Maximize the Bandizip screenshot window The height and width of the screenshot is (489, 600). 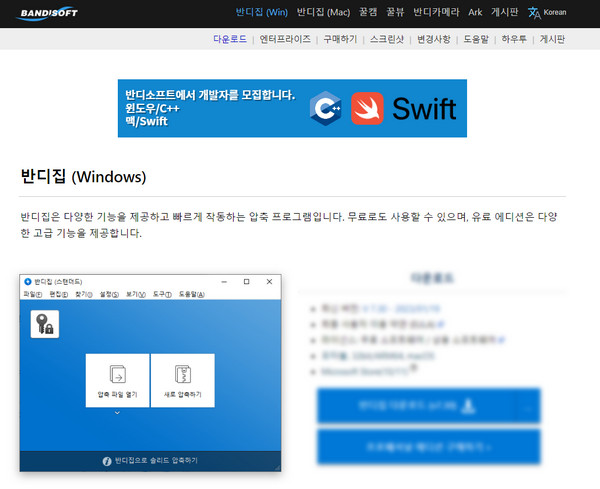click(x=246, y=282)
